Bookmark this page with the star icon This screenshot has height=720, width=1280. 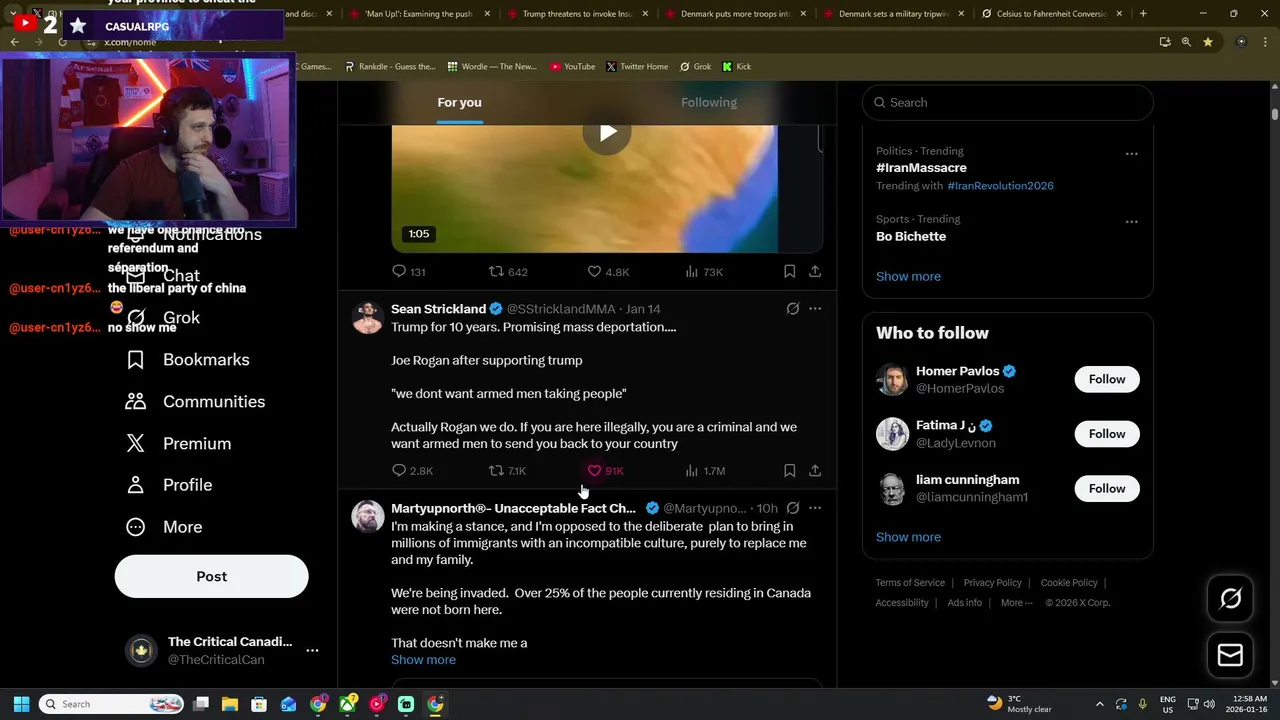pos(1208,42)
